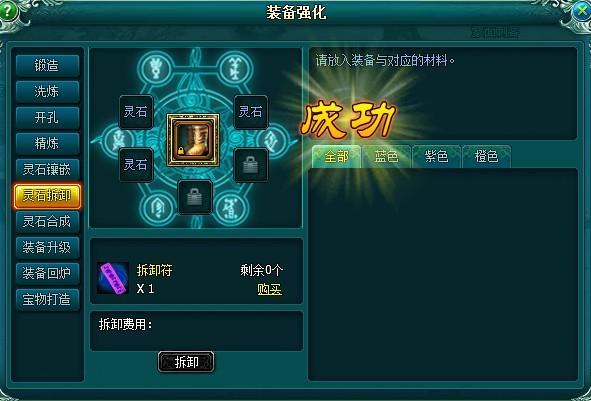The image size is (591, 401).
Task: Open the 洗炼 section in sidebar
Action: pos(47,92)
